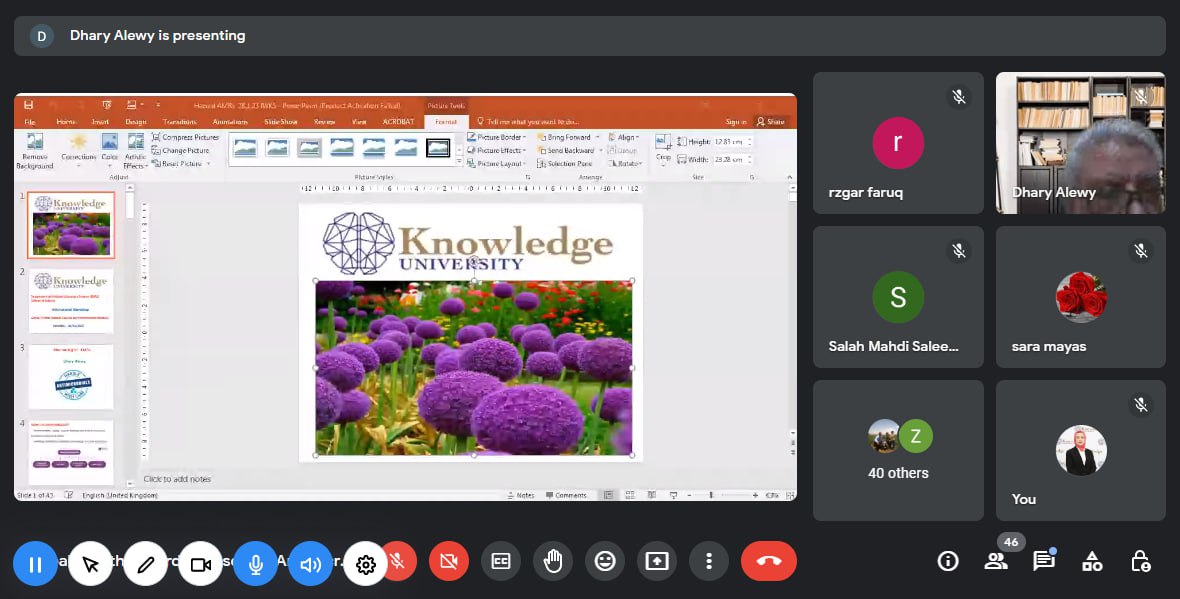Open Comments from the status bar
The height and width of the screenshot is (599, 1180).
point(566,495)
